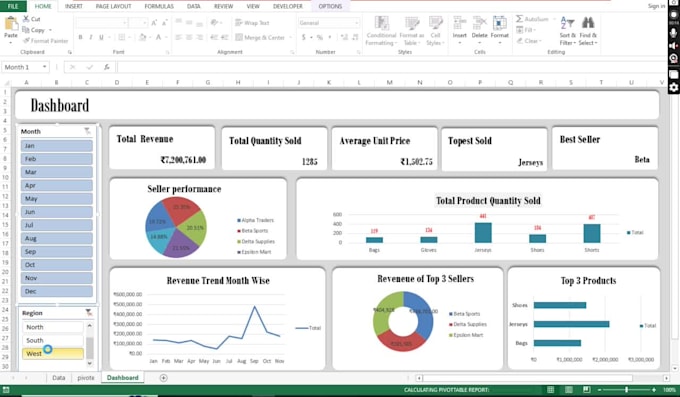Open the font name dropdown

[125, 23]
